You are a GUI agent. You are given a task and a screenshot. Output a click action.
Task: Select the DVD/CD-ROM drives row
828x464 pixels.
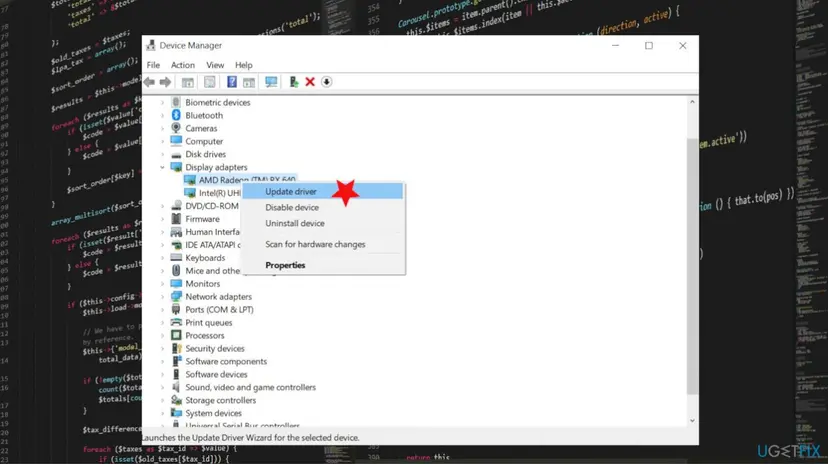point(212,206)
